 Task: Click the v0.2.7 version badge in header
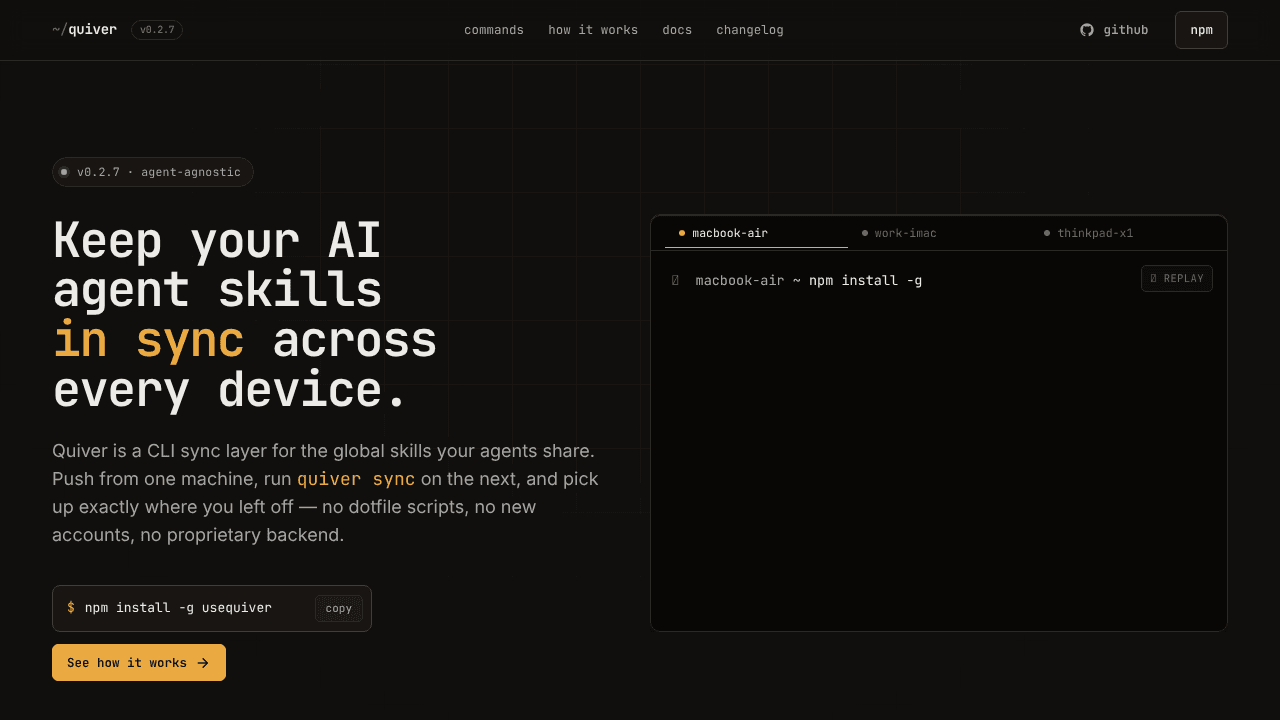point(157,30)
